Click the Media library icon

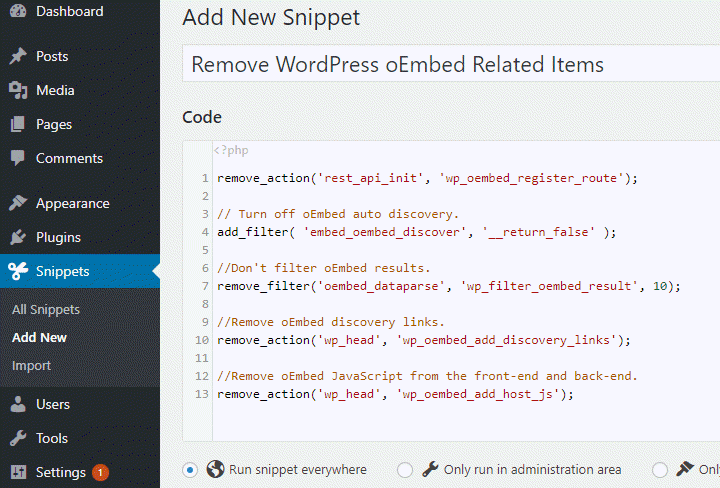(x=18, y=90)
